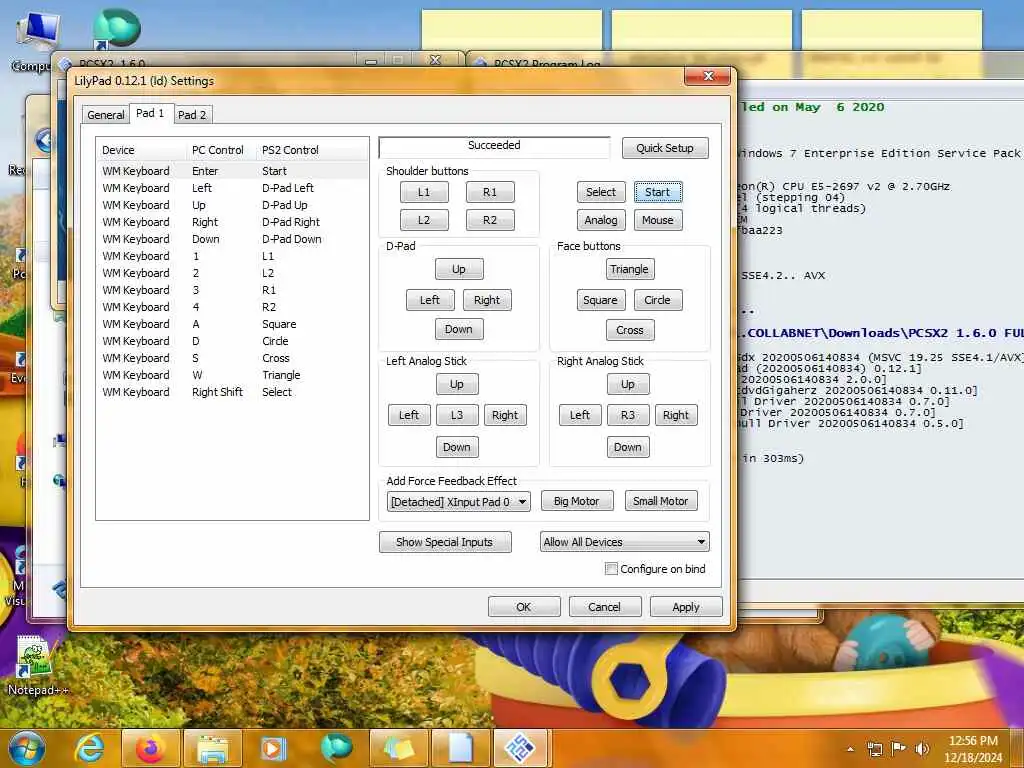The height and width of the screenshot is (768, 1024).
Task: Open Sticky Notes taskbar icon
Action: point(398,748)
